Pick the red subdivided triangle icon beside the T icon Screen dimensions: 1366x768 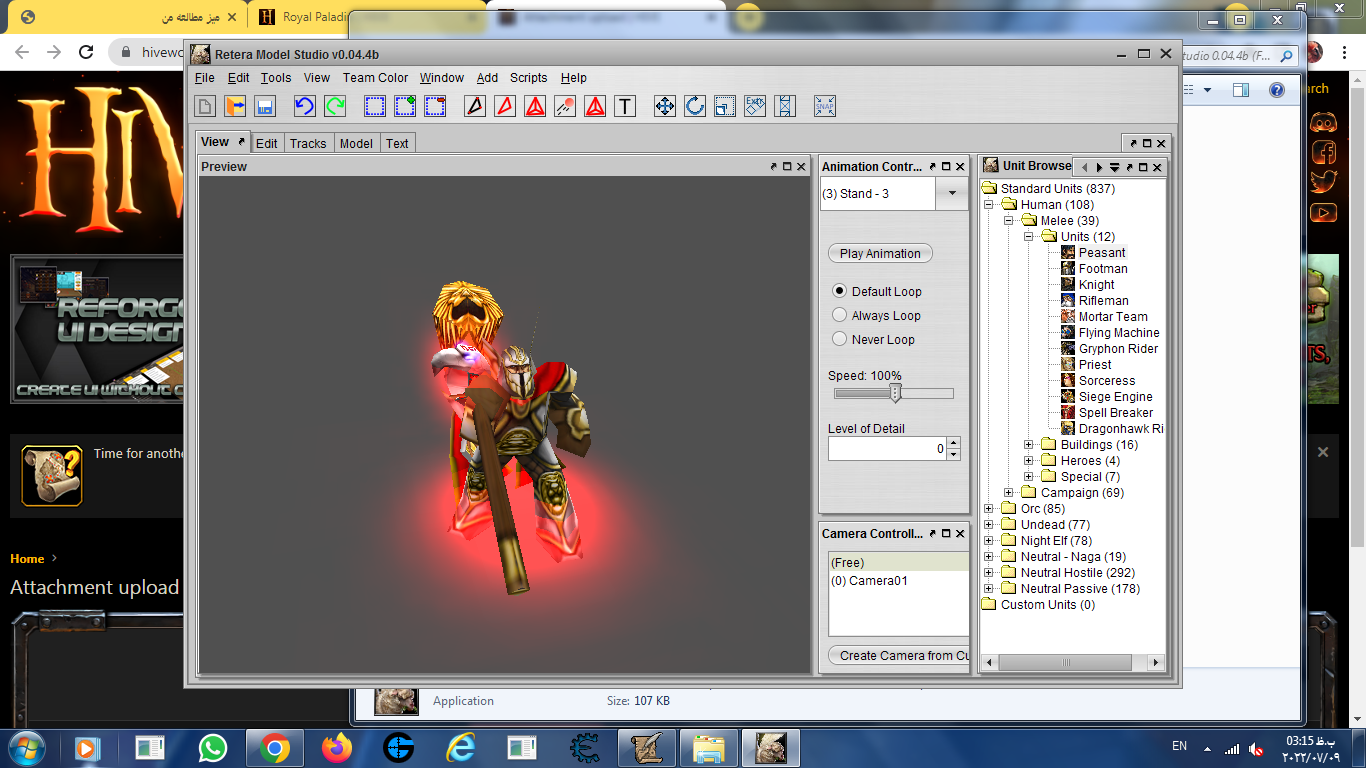click(x=595, y=106)
